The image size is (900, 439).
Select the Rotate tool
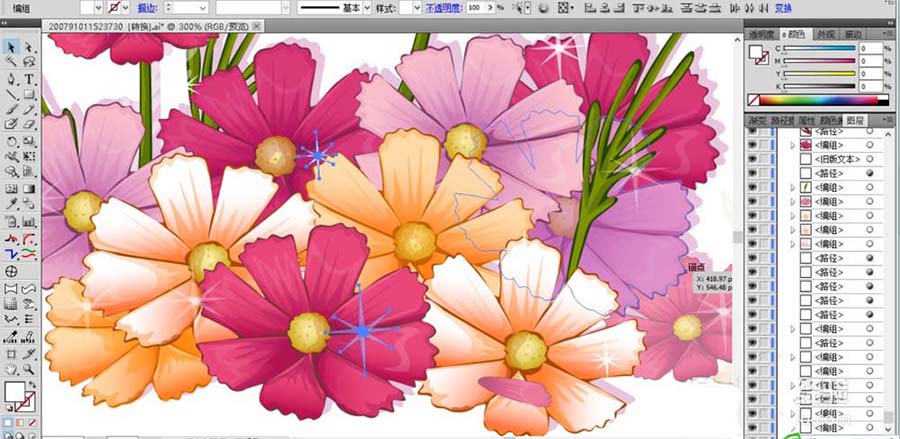pos(11,142)
